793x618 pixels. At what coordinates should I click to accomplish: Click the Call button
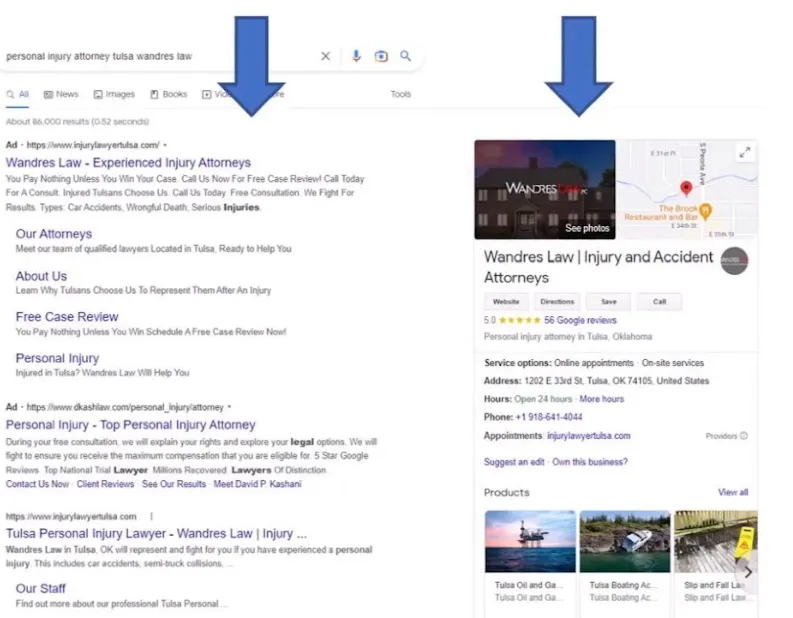click(659, 302)
